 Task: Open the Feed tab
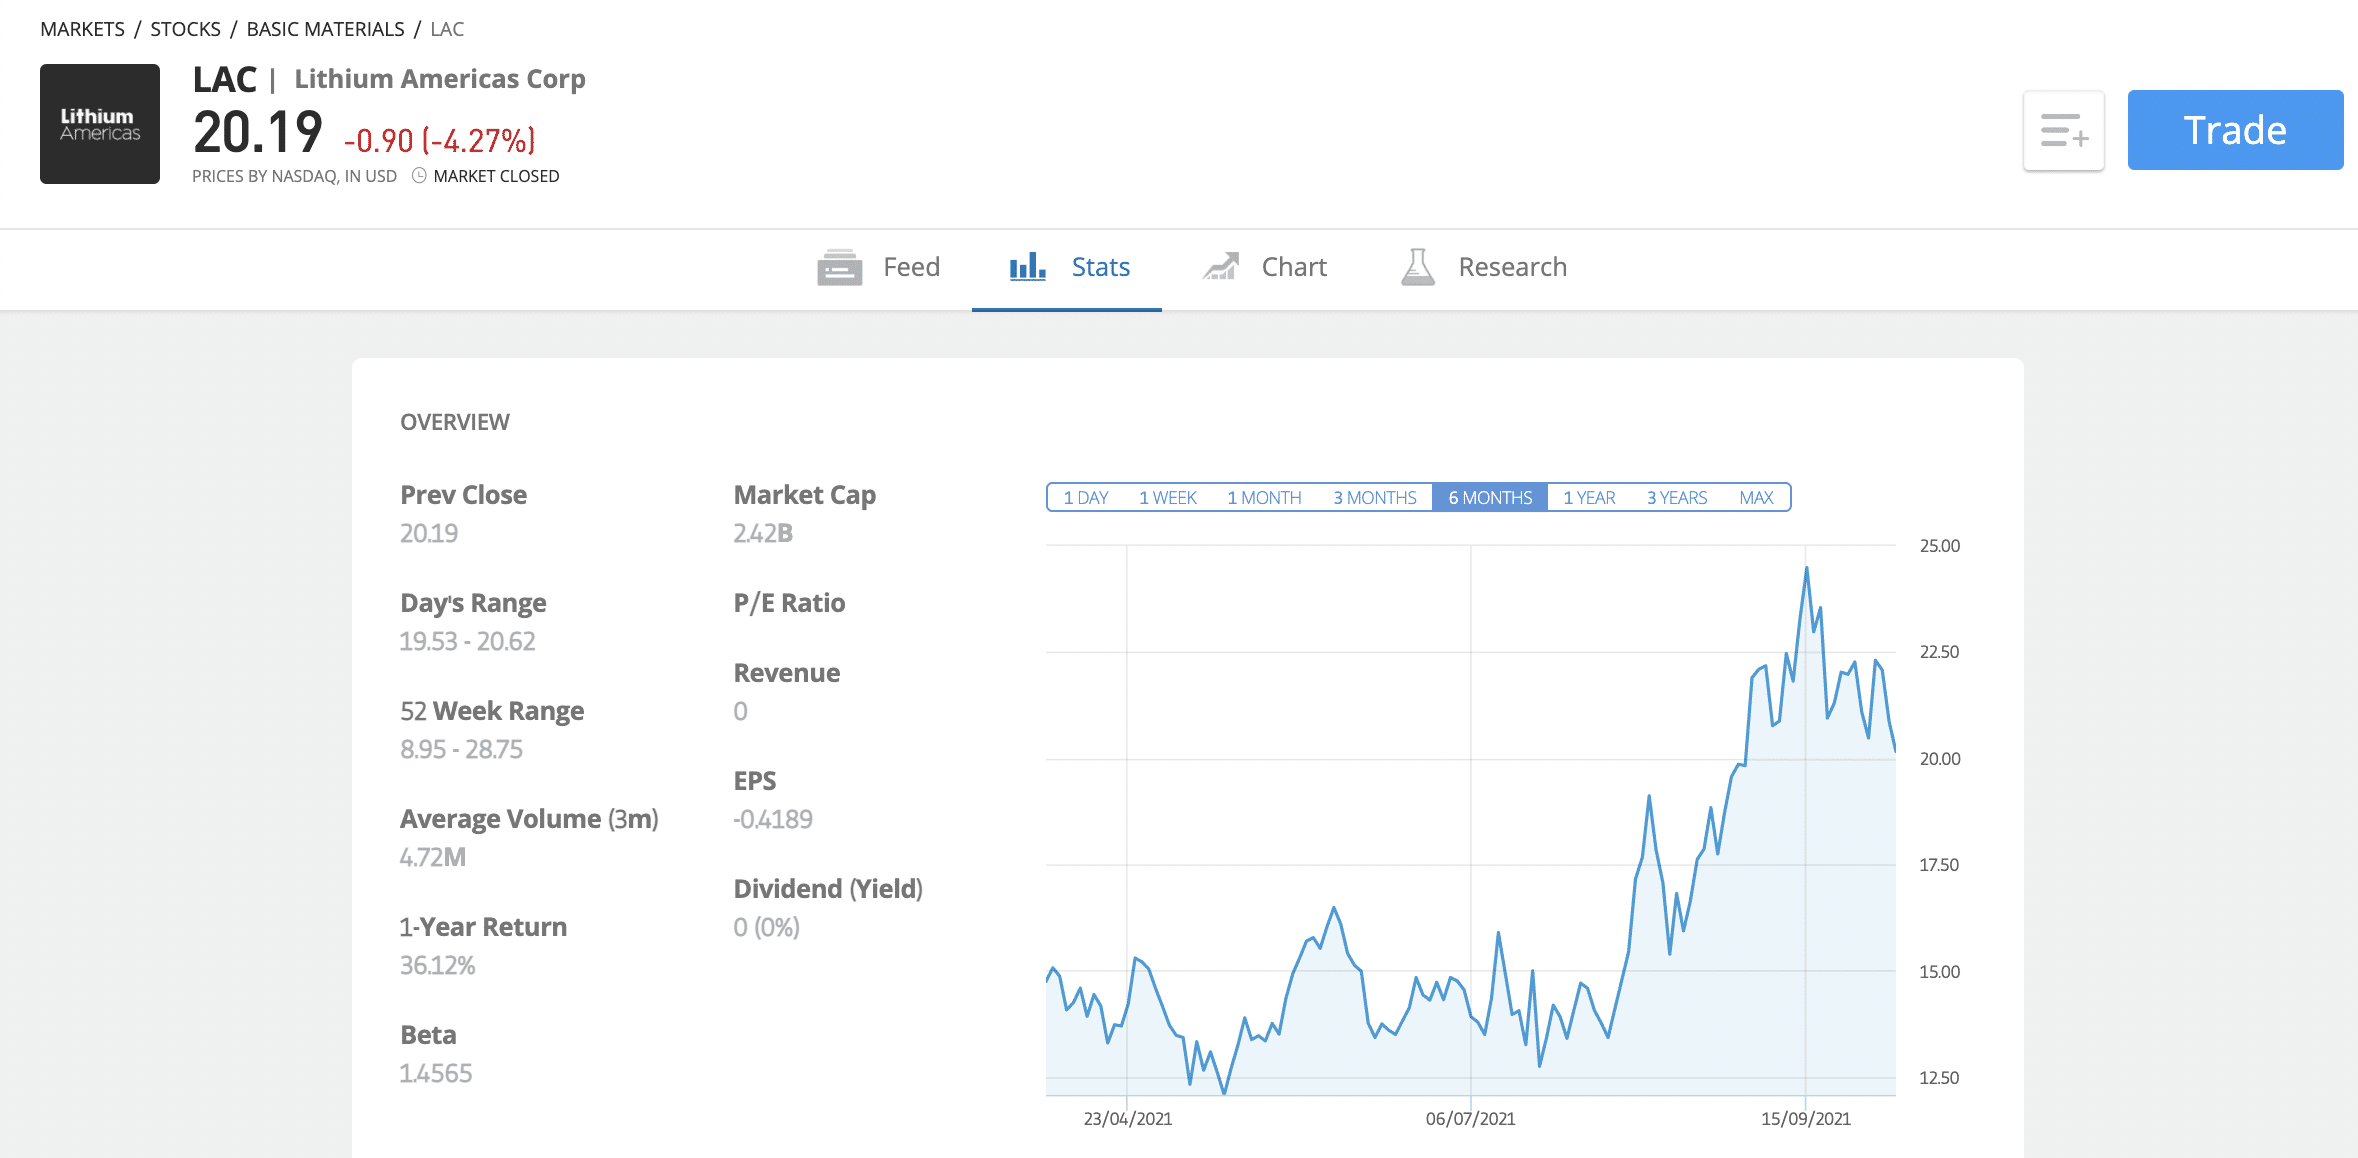tap(878, 267)
